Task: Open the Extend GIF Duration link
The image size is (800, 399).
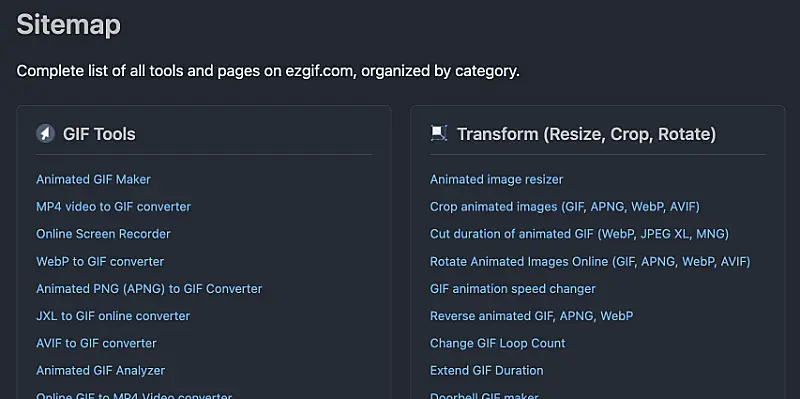Action: (x=487, y=370)
